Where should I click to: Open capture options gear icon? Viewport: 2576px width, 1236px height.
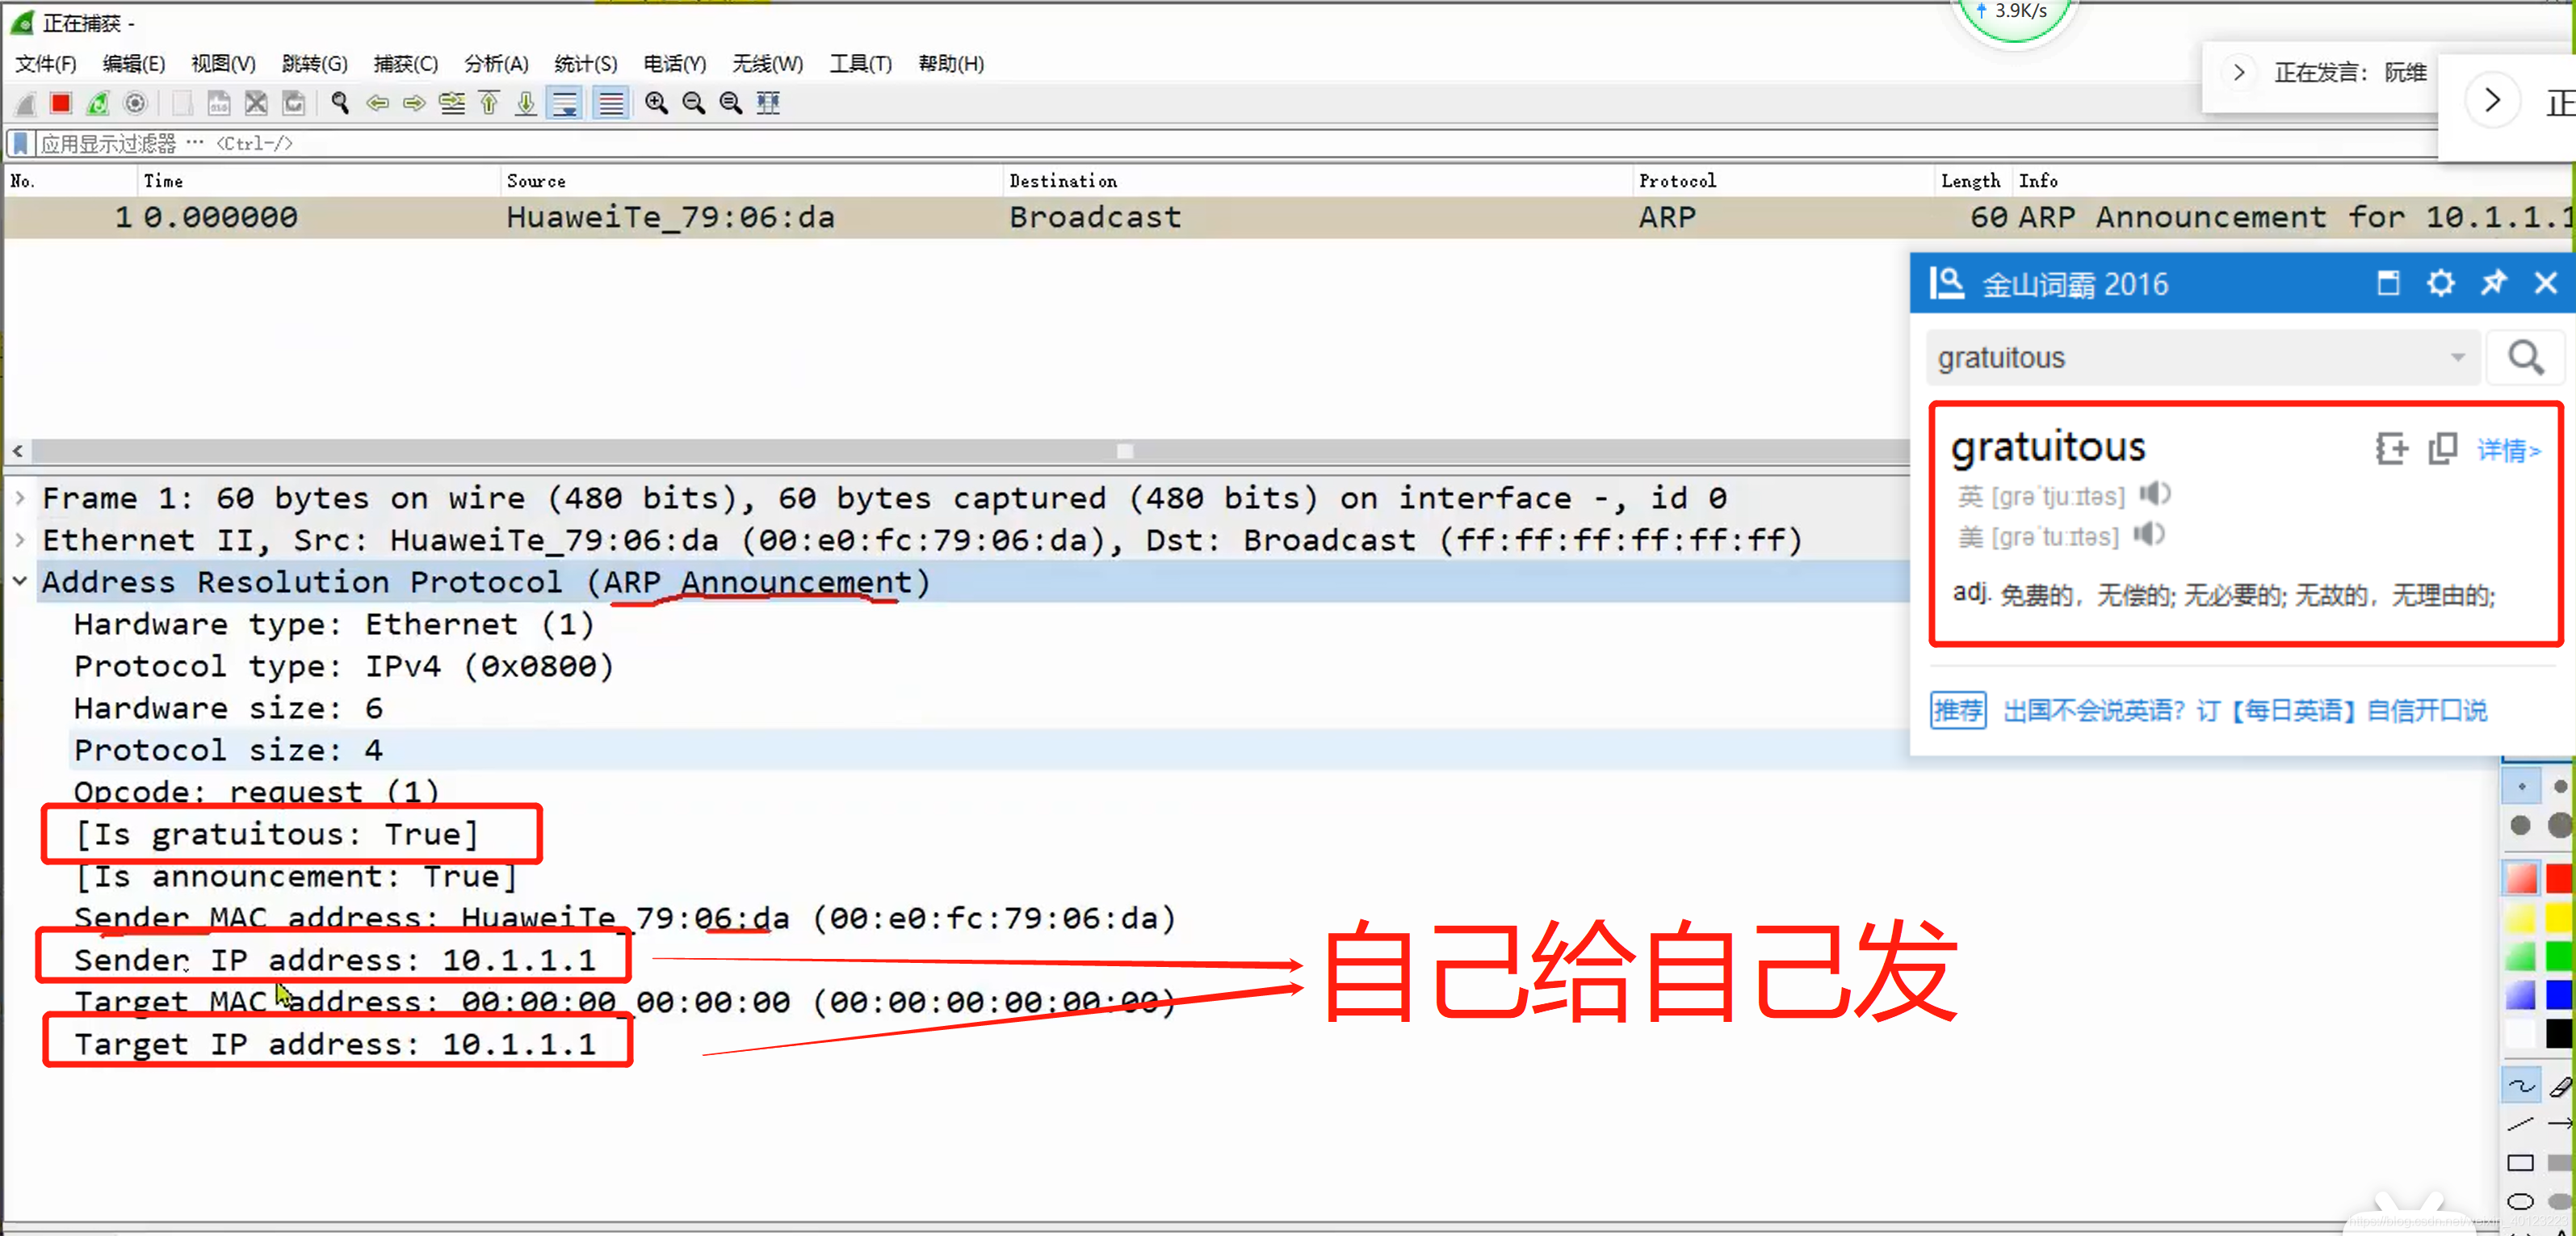135,103
